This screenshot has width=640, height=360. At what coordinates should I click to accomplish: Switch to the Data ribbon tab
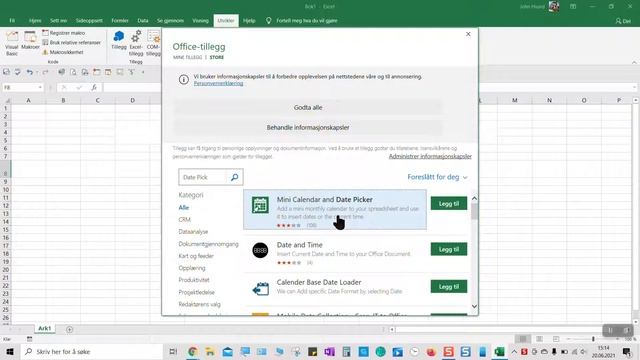point(143,20)
